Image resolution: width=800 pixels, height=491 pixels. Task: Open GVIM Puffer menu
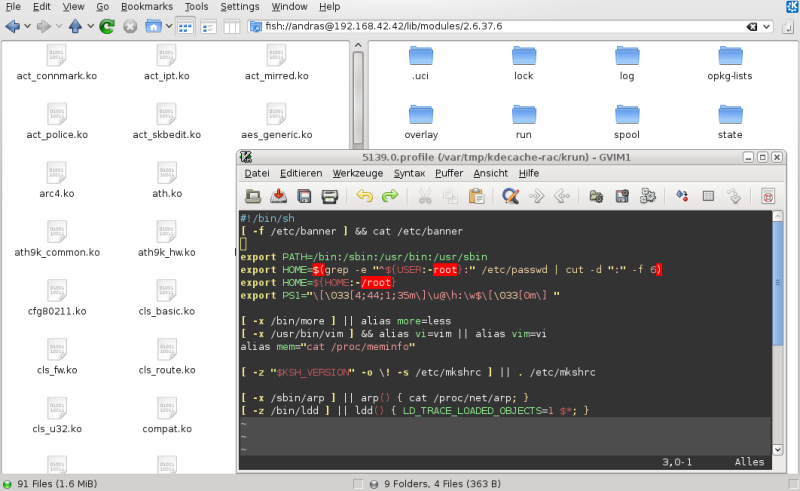tap(449, 173)
